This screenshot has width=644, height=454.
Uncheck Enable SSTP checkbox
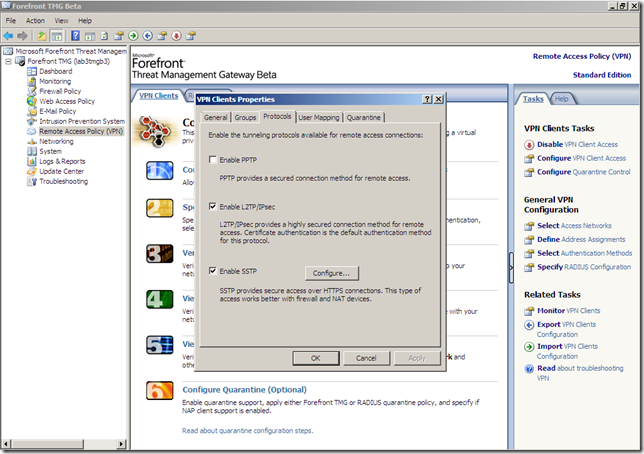(213, 271)
